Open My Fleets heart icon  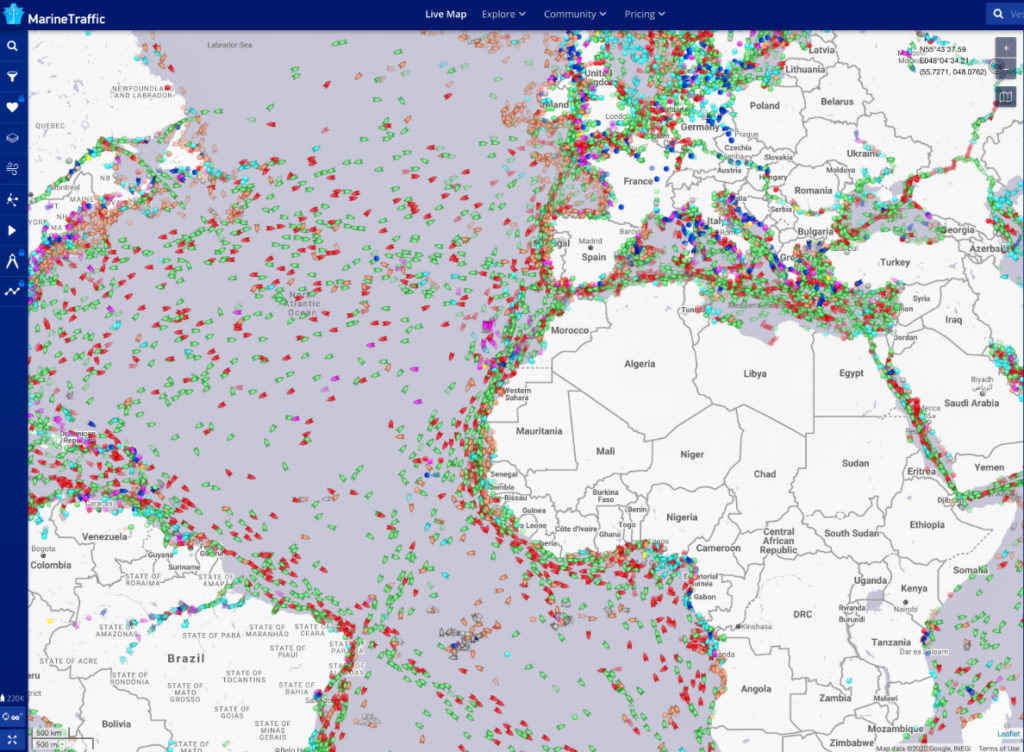pyautogui.click(x=13, y=107)
